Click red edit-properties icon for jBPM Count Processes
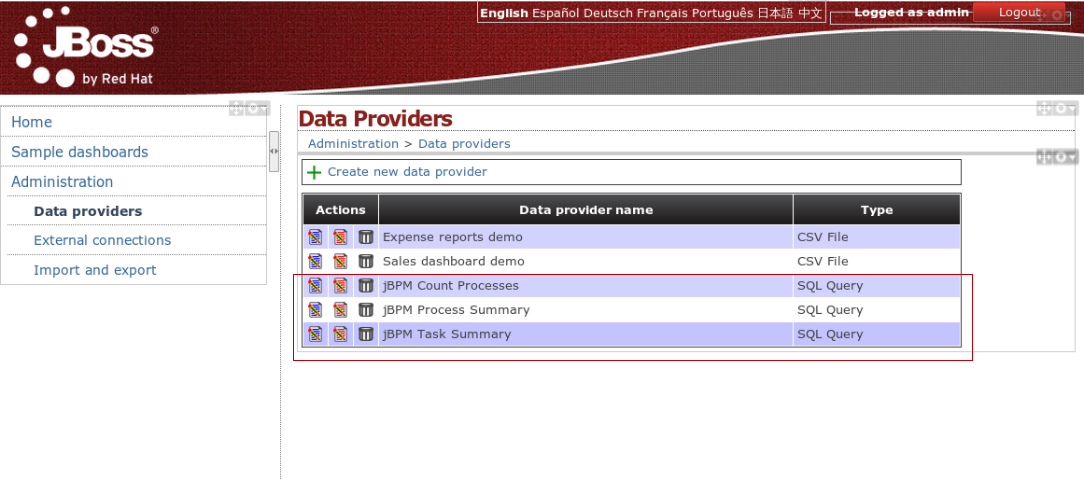Screen dimensions: 1084x479 coord(340,285)
